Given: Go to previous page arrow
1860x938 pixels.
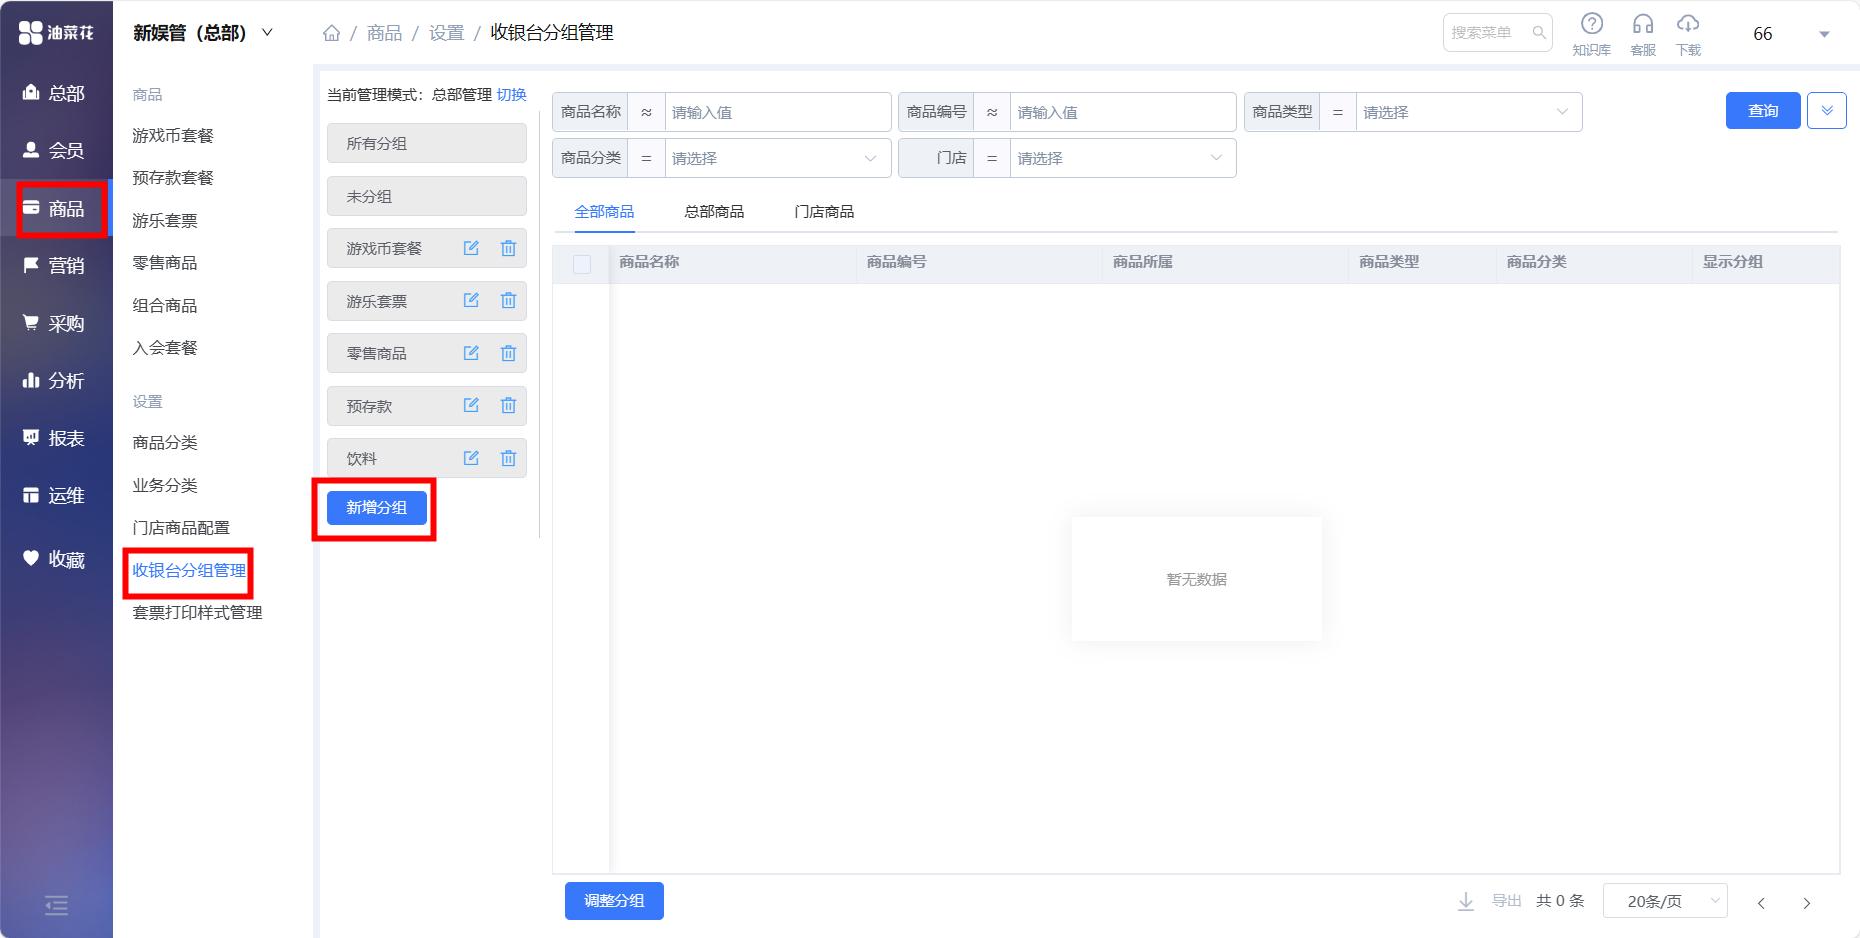Looking at the screenshot, I should pyautogui.click(x=1761, y=902).
